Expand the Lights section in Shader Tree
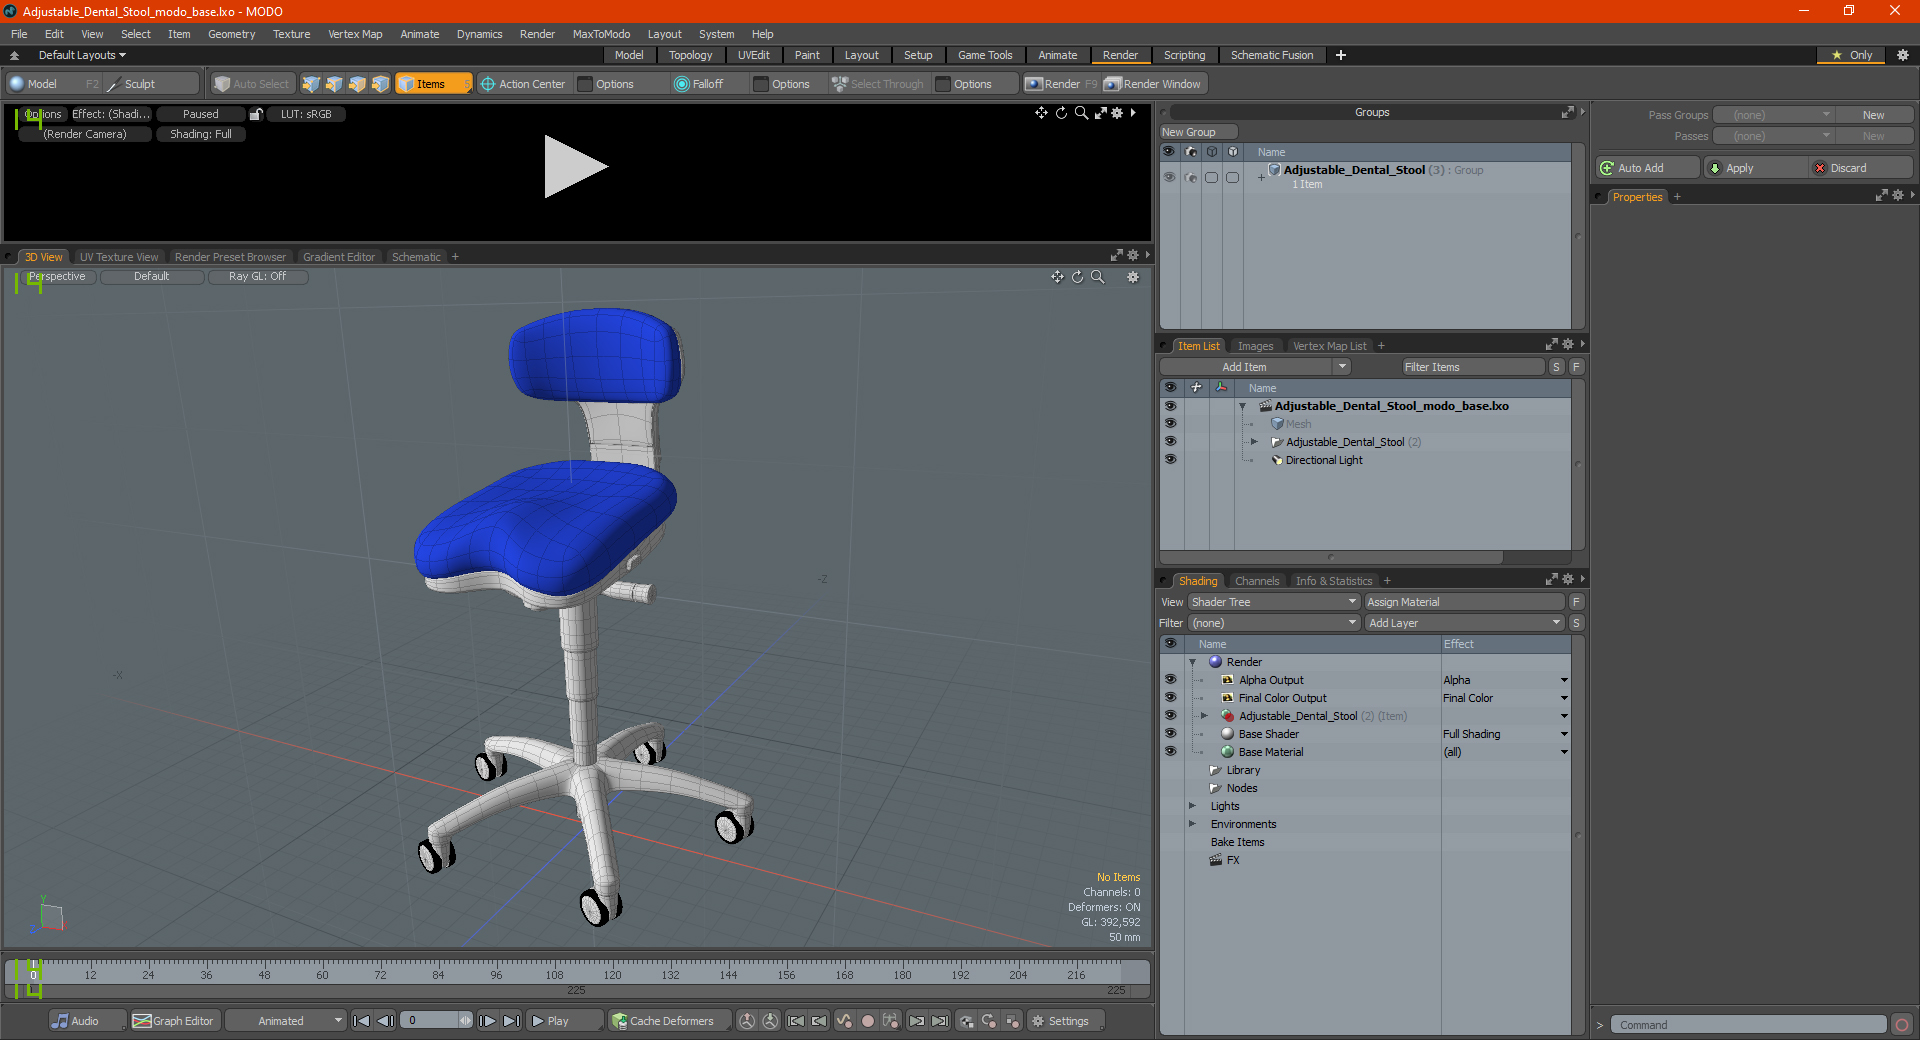 tap(1192, 806)
